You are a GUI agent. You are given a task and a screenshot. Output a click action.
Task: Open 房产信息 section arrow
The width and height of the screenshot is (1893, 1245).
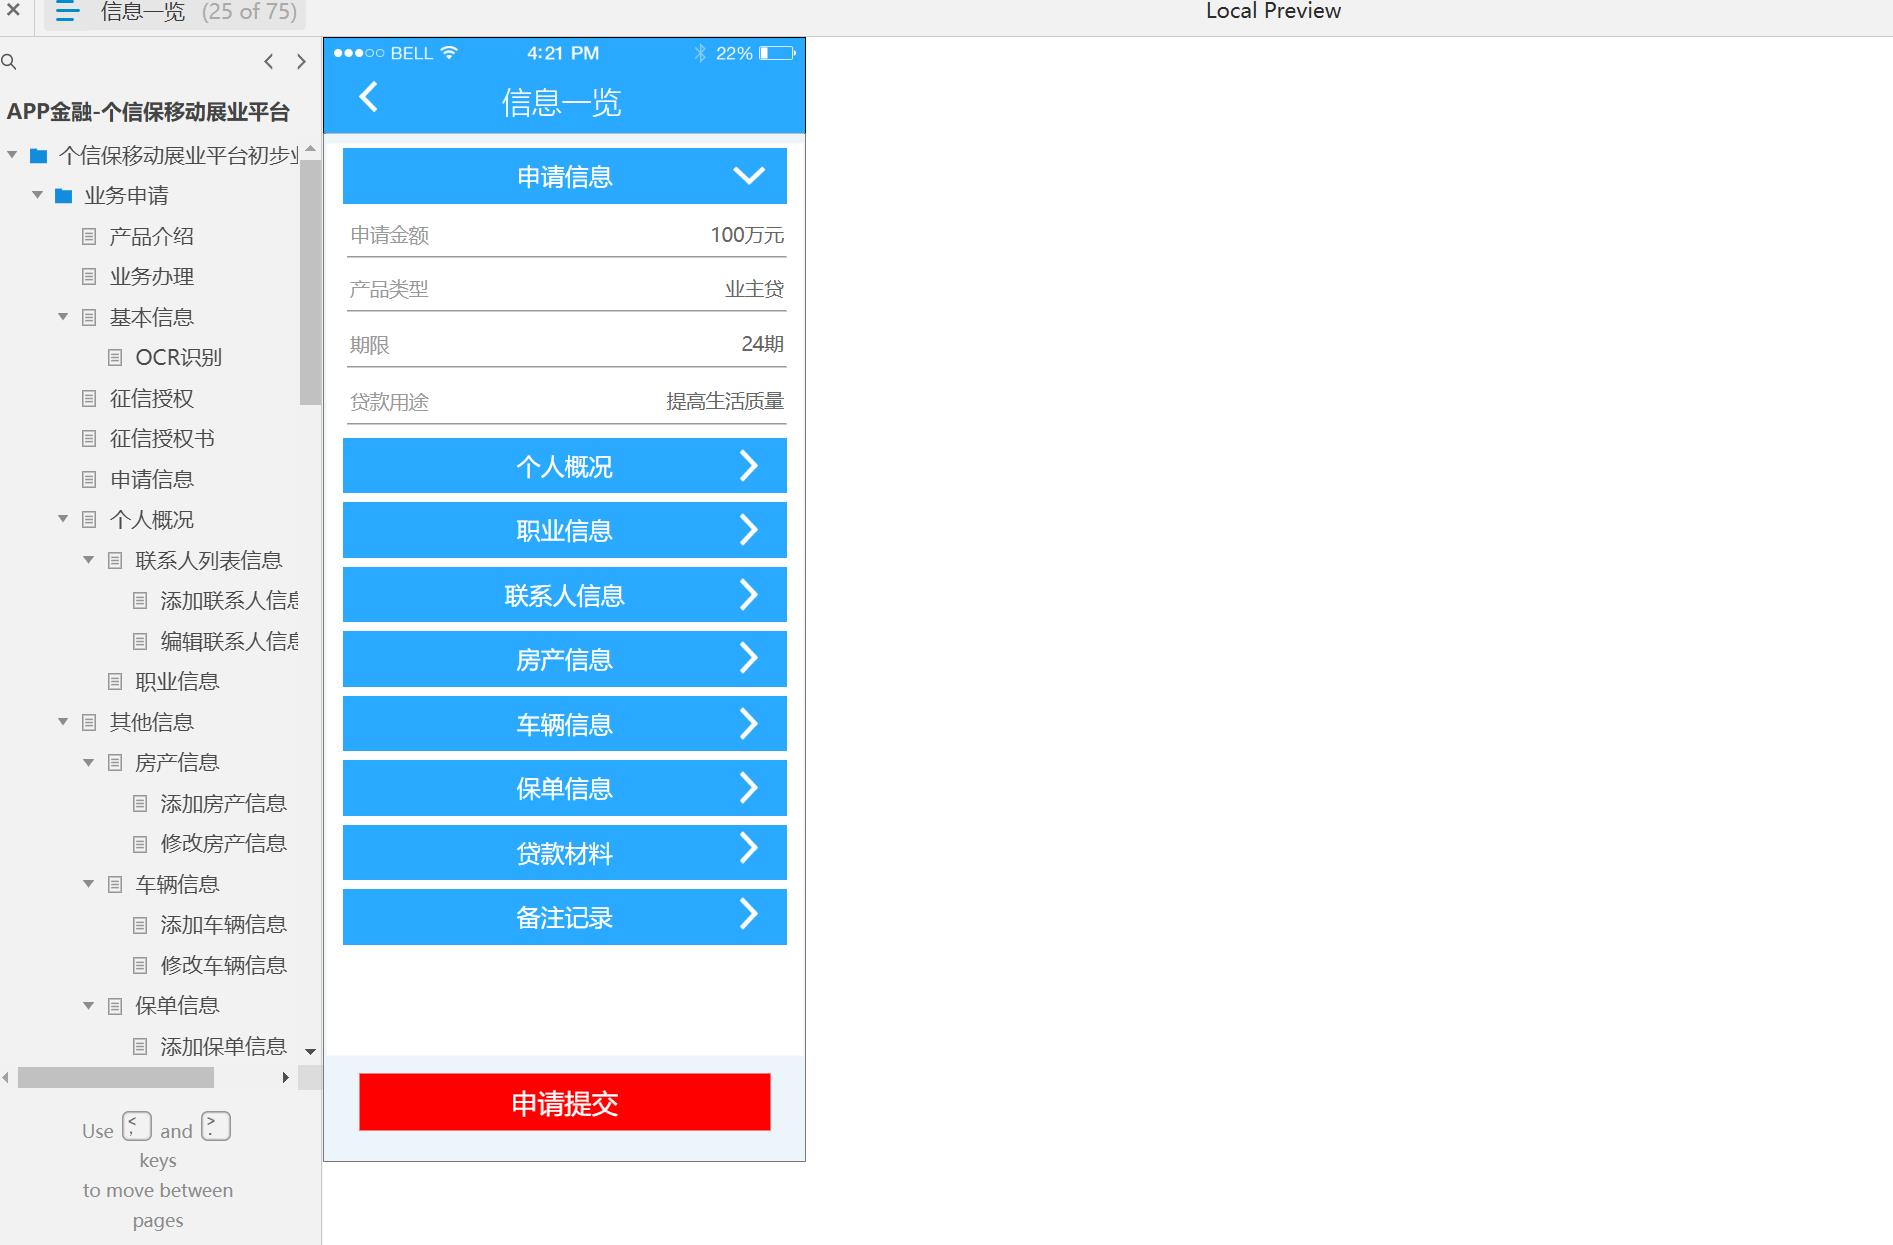point(748,657)
